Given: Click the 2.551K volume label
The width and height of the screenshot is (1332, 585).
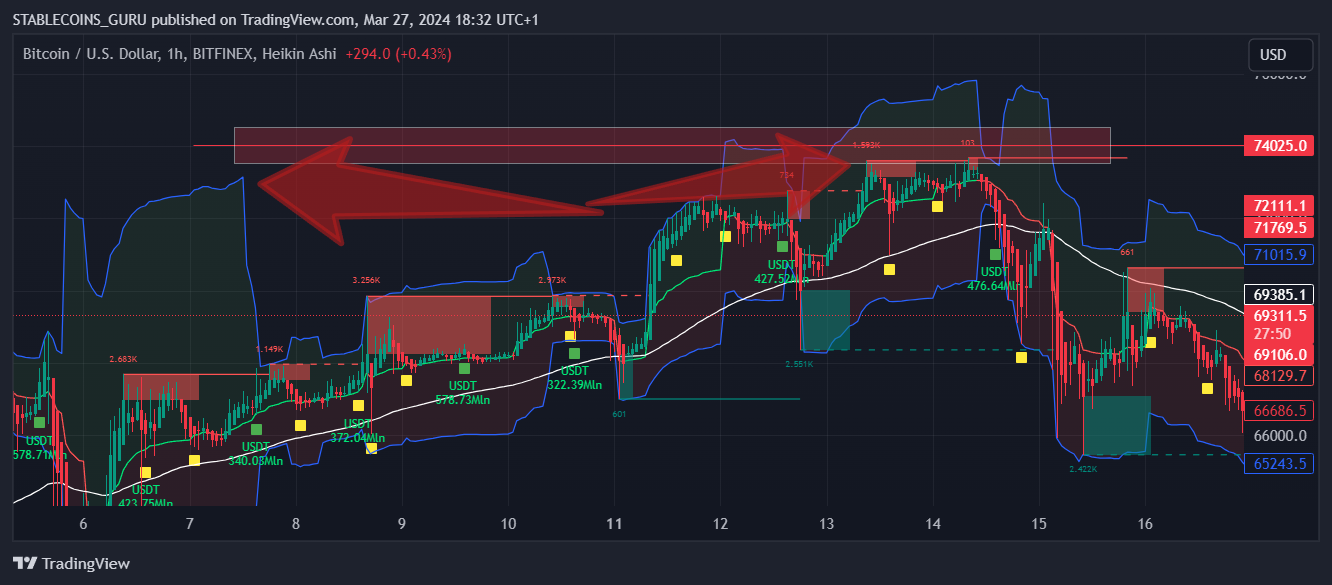Looking at the screenshot, I should pos(799,364).
